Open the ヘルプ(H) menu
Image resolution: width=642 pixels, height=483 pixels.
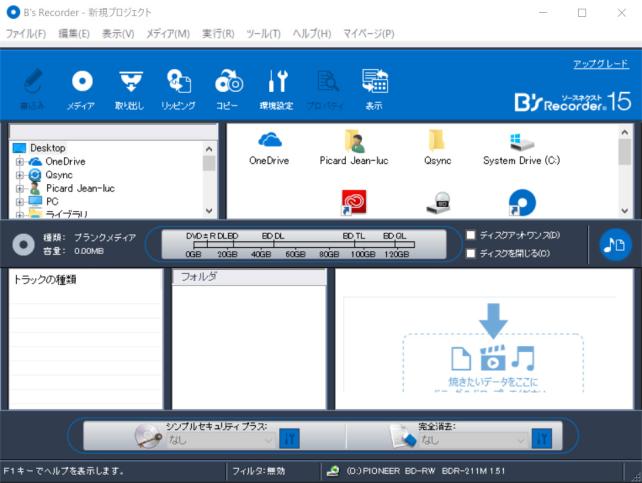pos(312,34)
